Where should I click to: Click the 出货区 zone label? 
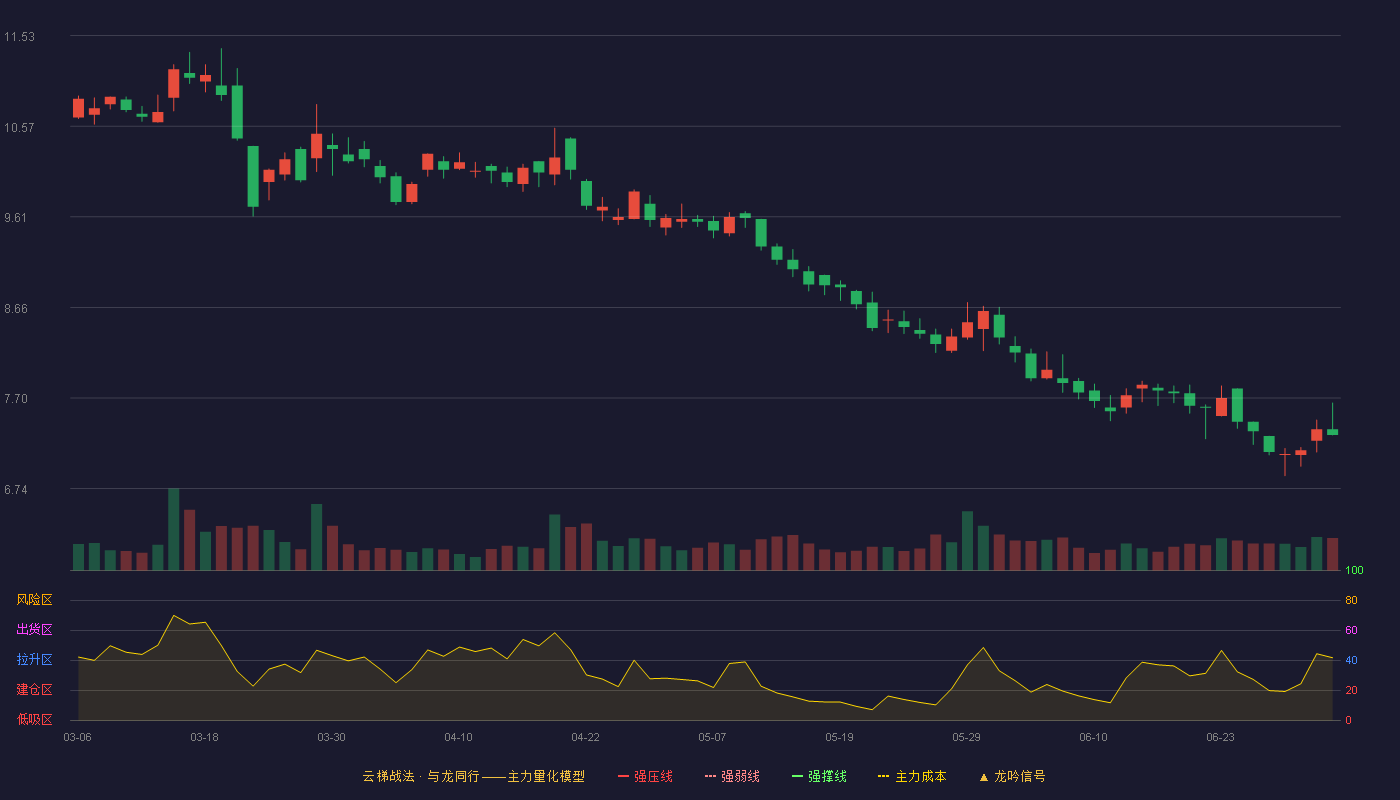click(34, 630)
